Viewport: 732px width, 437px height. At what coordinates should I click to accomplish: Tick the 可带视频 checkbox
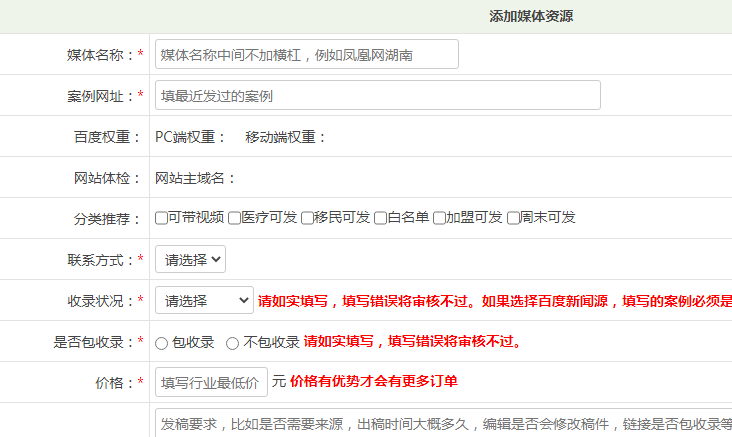162,218
